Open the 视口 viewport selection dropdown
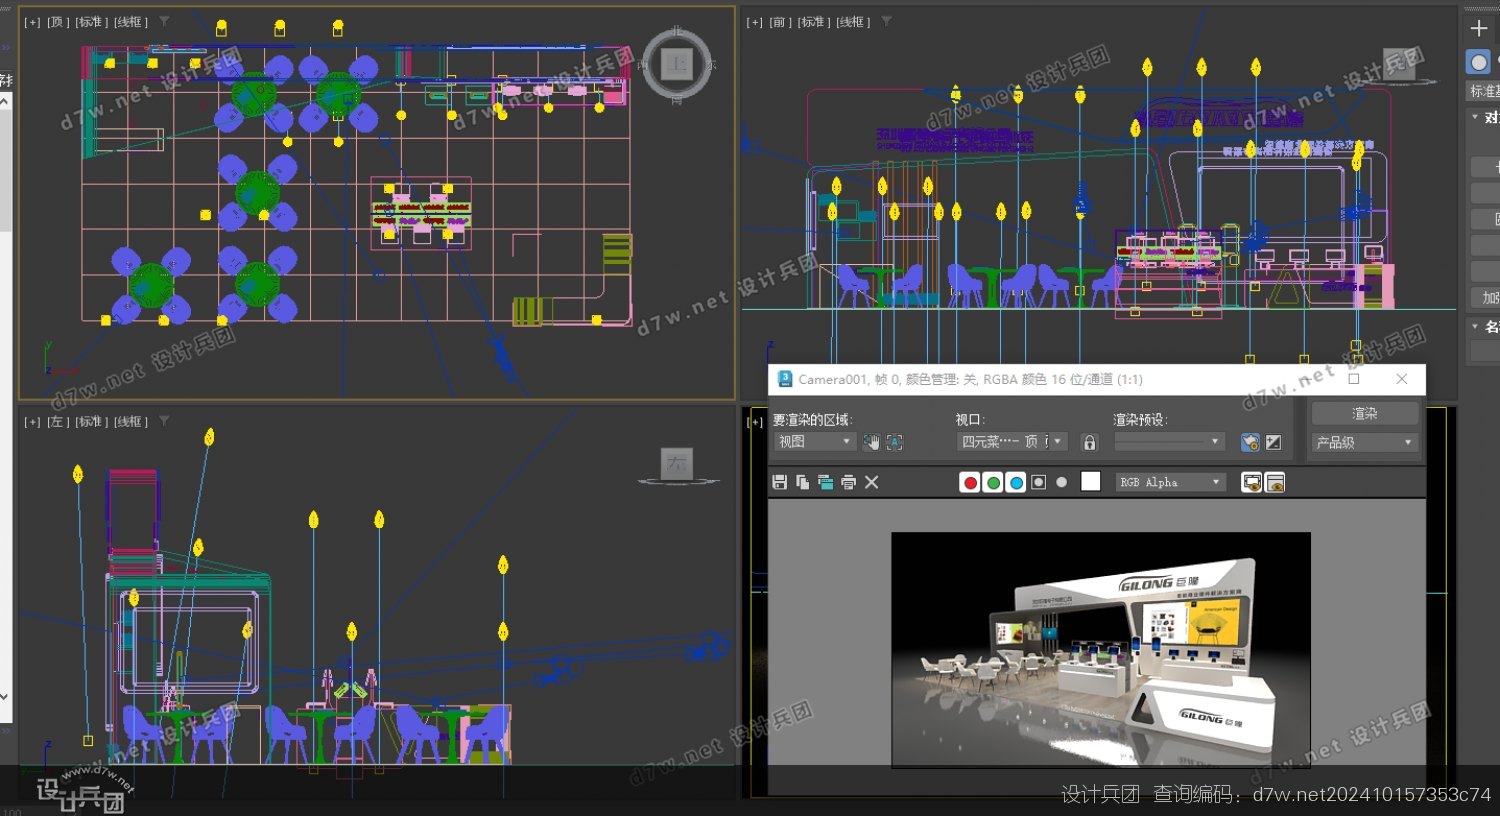The height and width of the screenshot is (816, 1500). click(1012, 442)
